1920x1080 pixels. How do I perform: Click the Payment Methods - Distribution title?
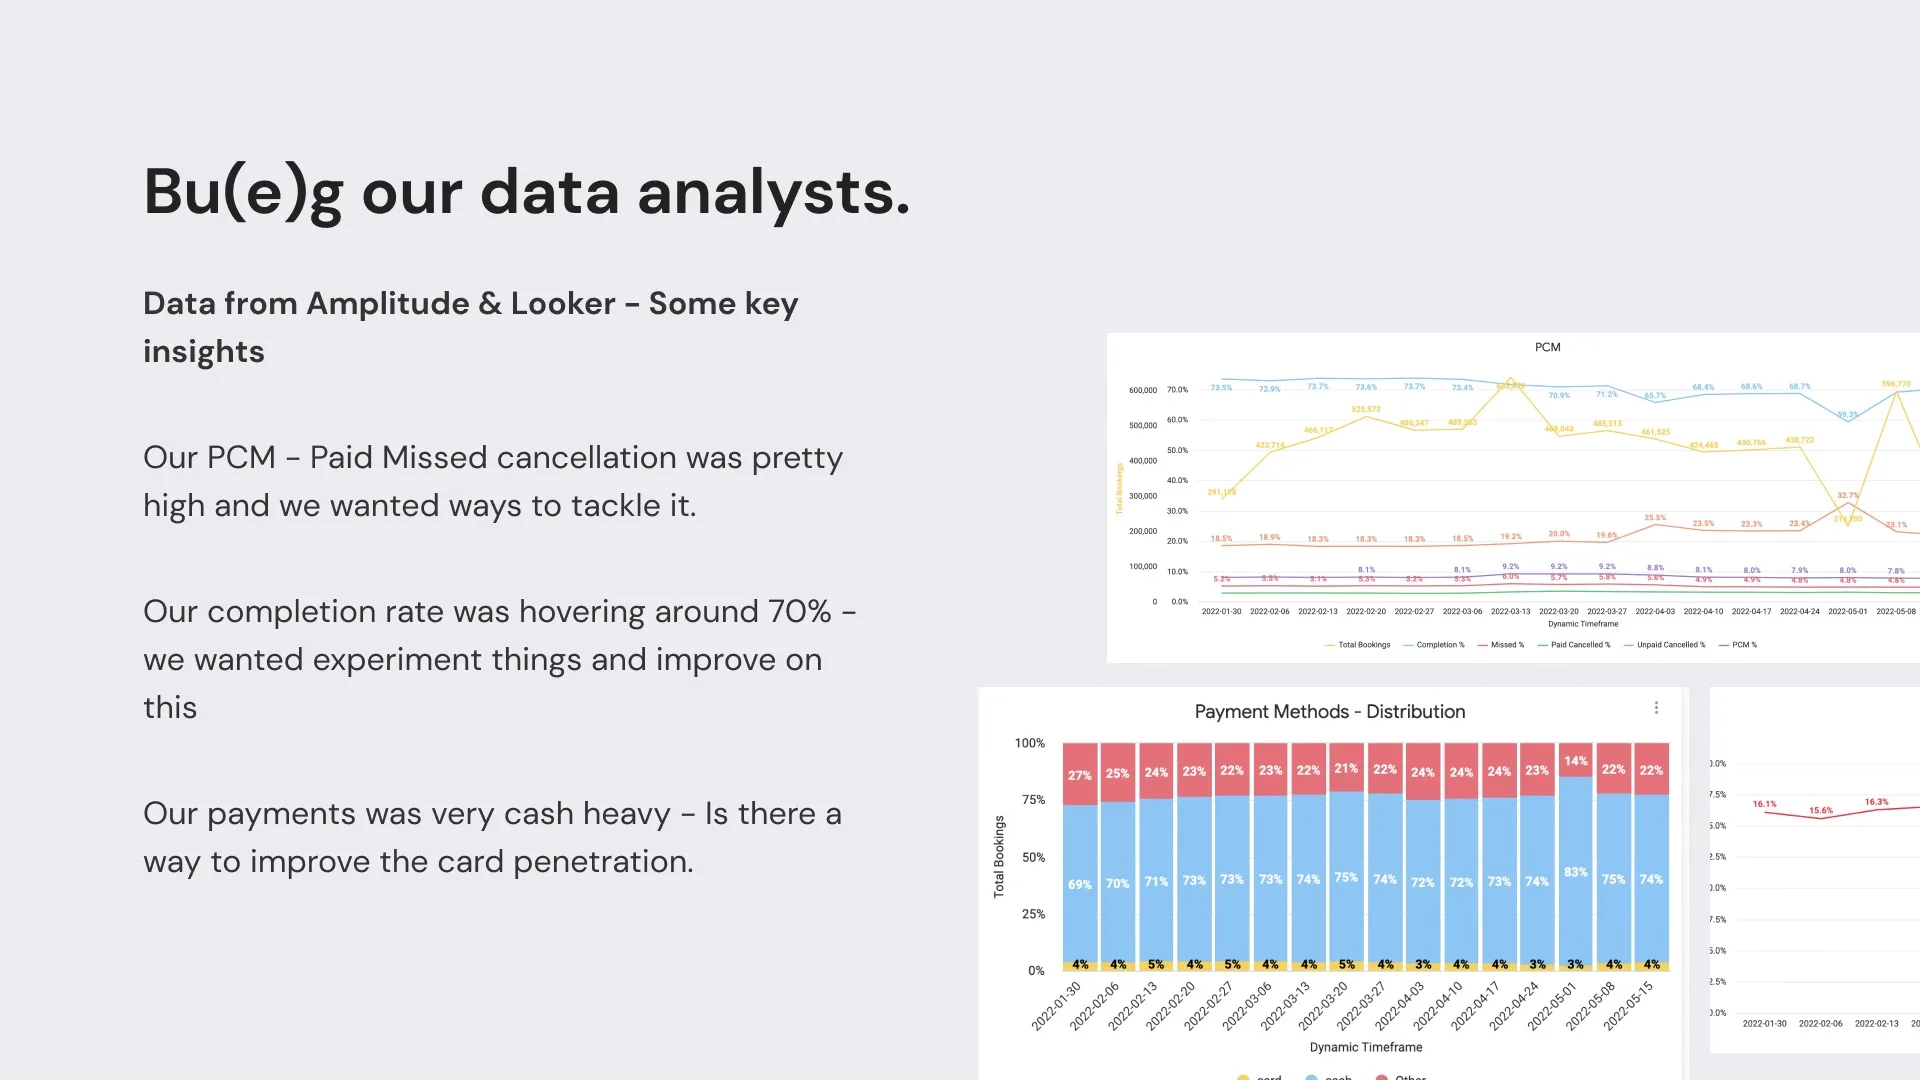tap(1329, 712)
